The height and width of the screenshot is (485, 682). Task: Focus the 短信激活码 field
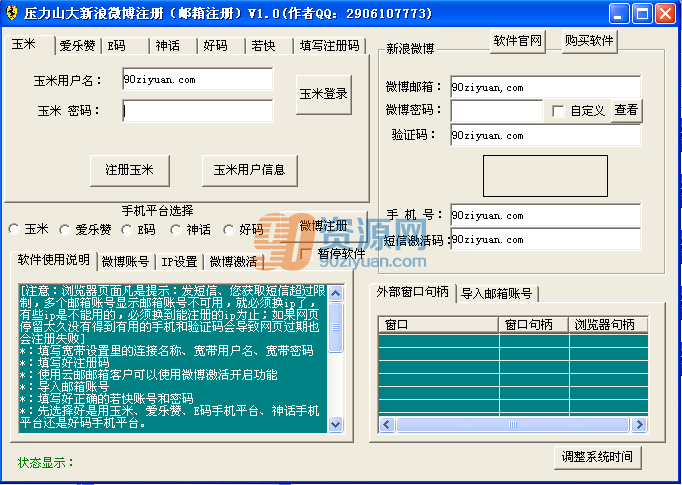click(546, 239)
